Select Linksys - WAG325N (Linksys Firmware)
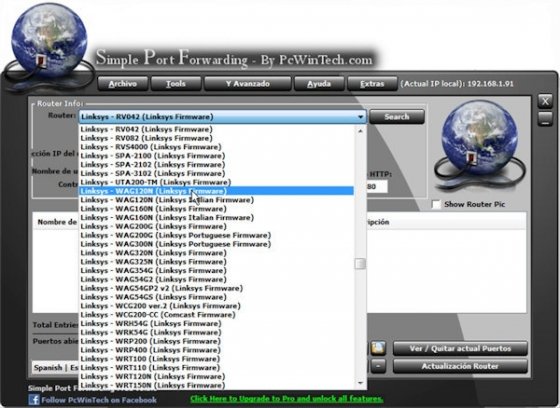The image size is (560, 408). tap(216, 262)
